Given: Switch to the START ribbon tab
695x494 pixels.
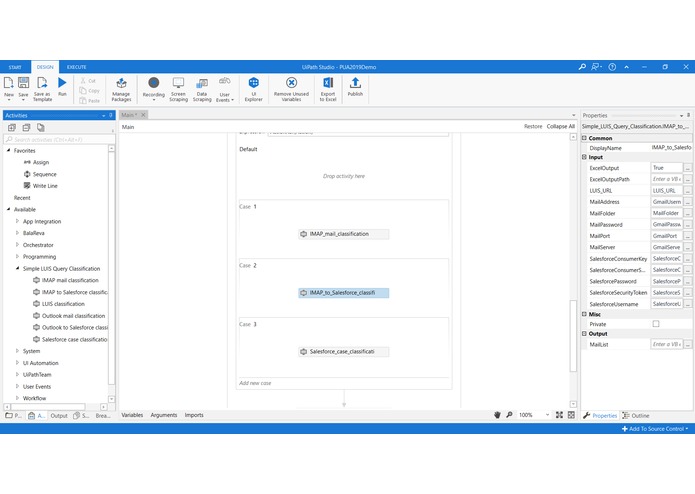Looking at the screenshot, I should [x=15, y=67].
